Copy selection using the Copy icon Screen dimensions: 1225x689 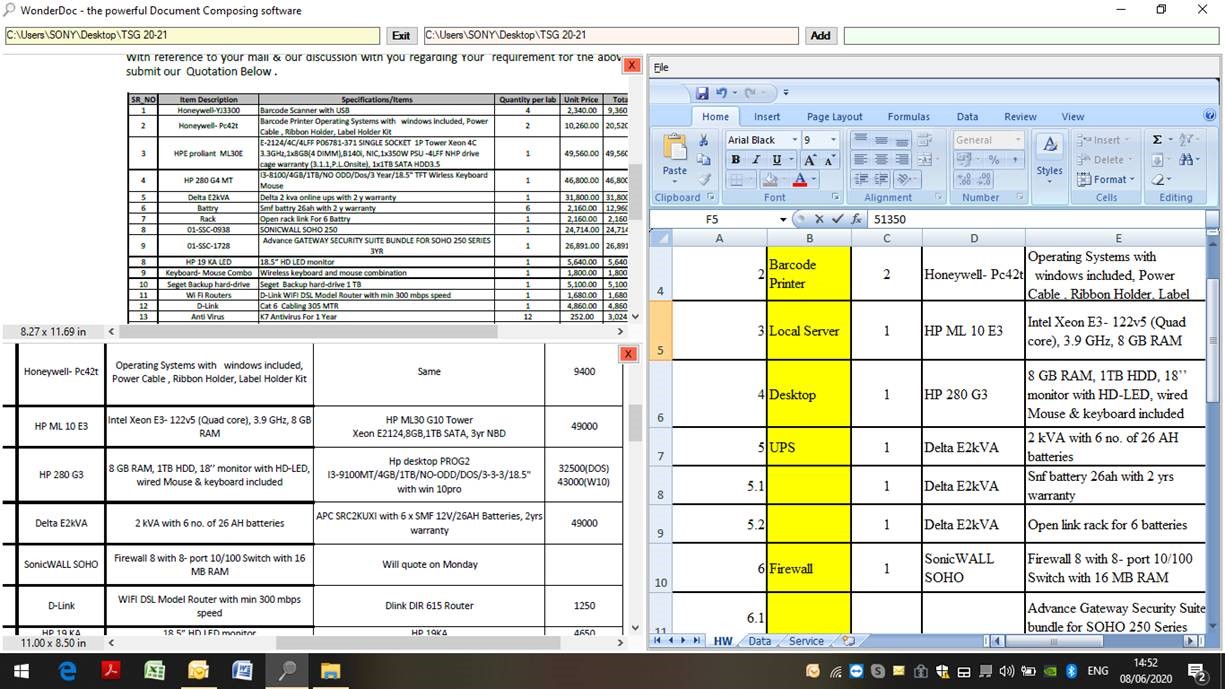703,160
